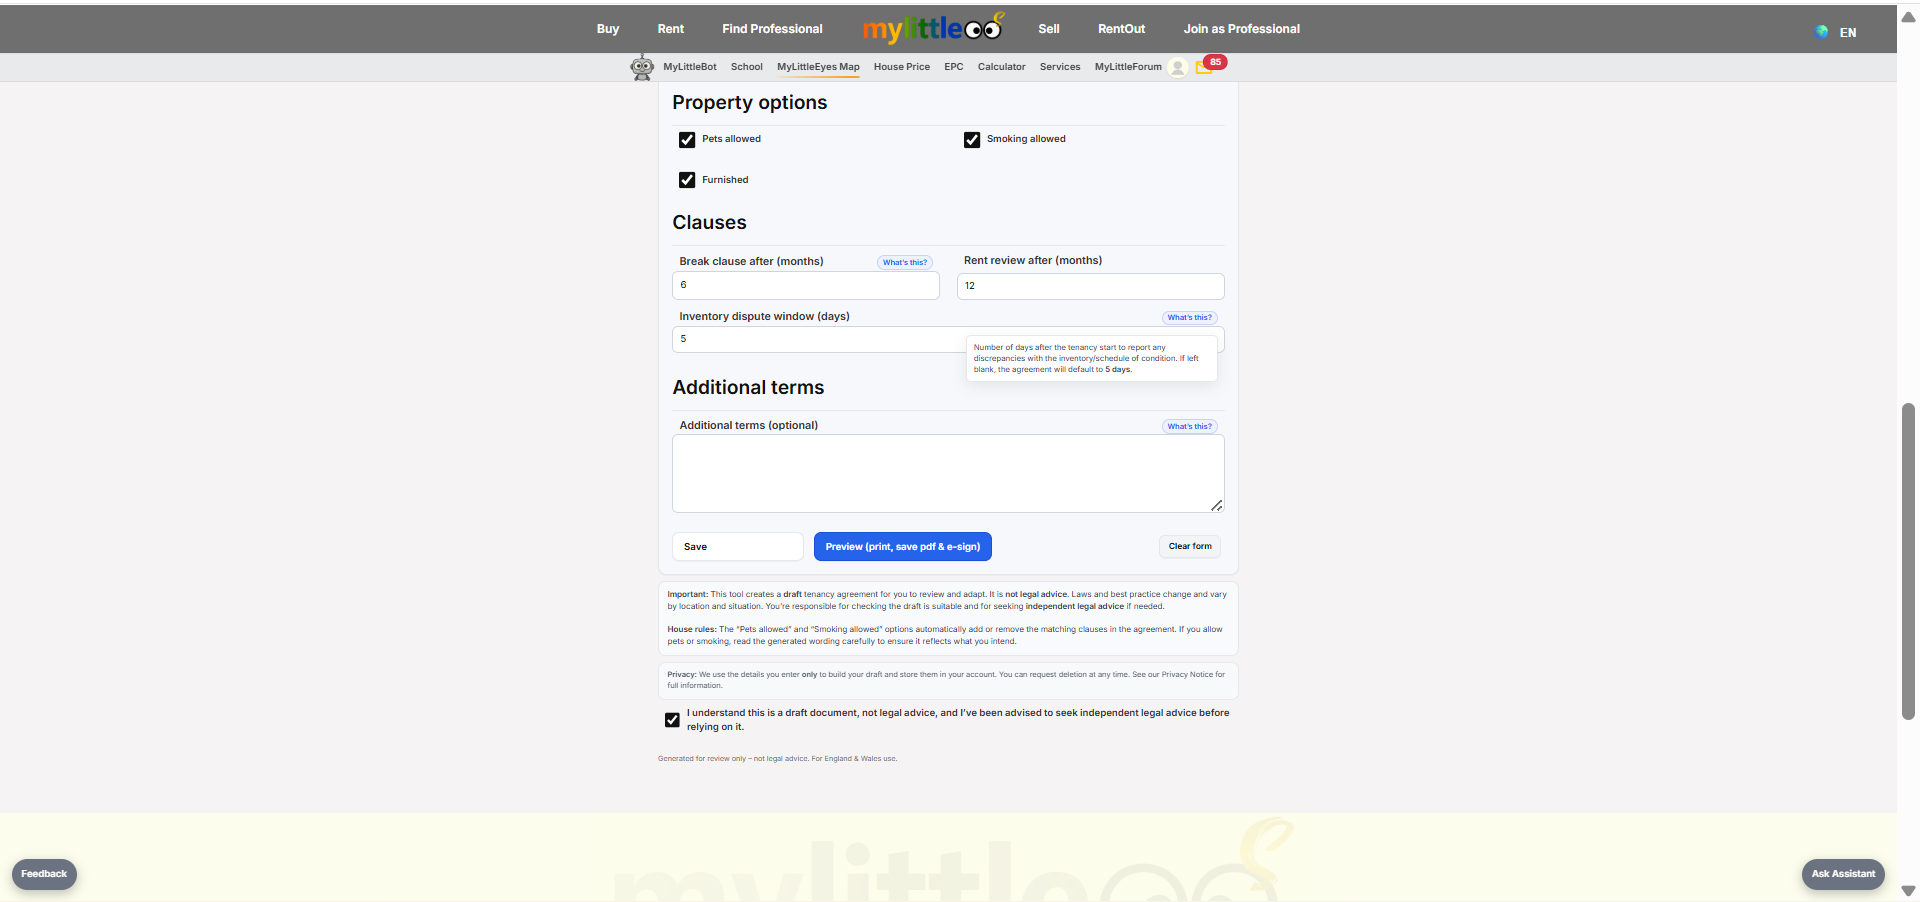Click the Clear form button

click(1189, 546)
